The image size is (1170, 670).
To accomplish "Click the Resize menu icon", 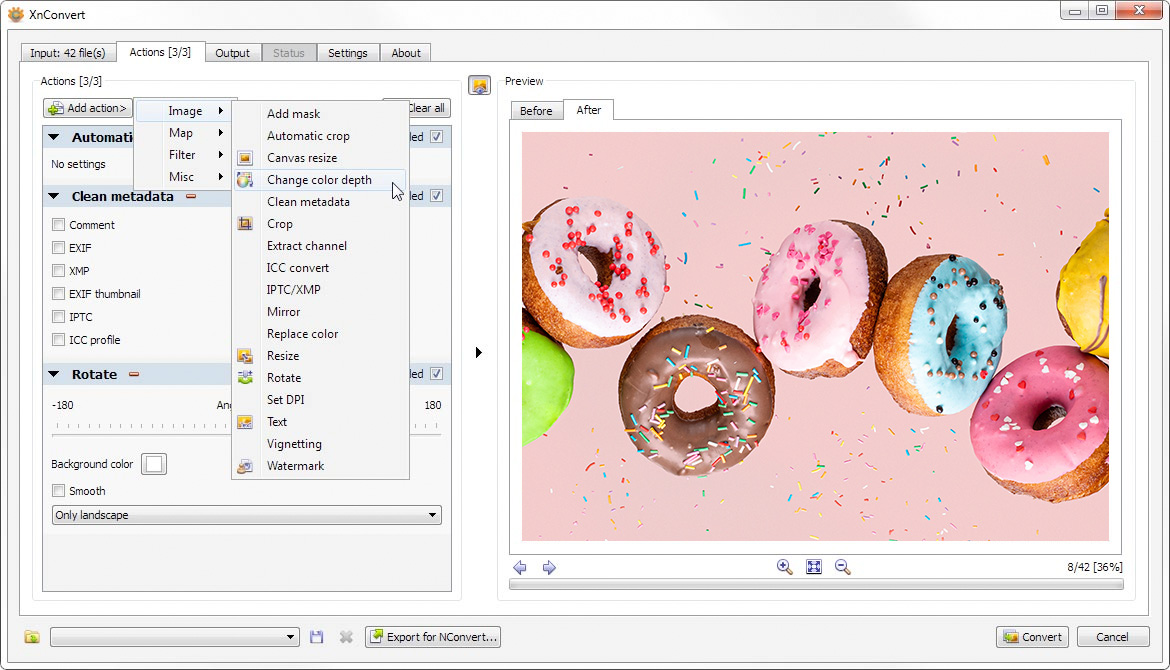I will click(245, 356).
